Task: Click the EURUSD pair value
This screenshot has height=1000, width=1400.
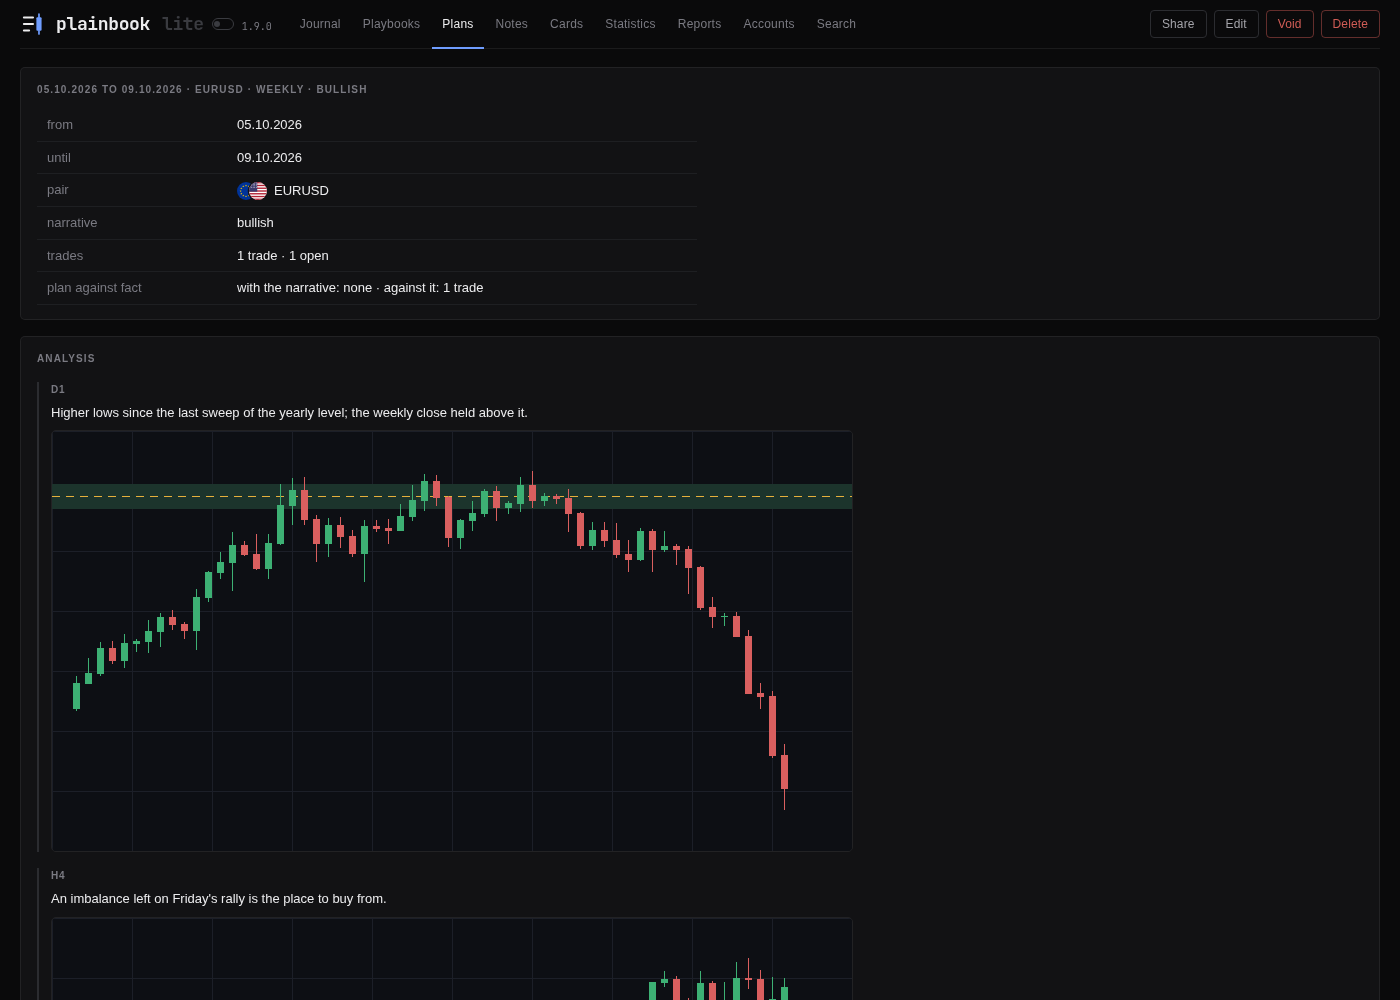Action: 301,190
